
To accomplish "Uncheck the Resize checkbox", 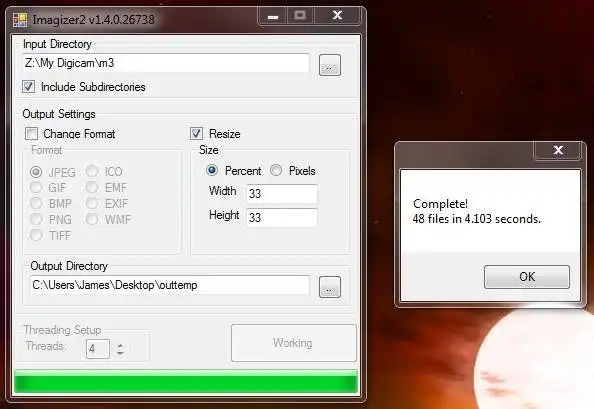I will click(x=196, y=134).
